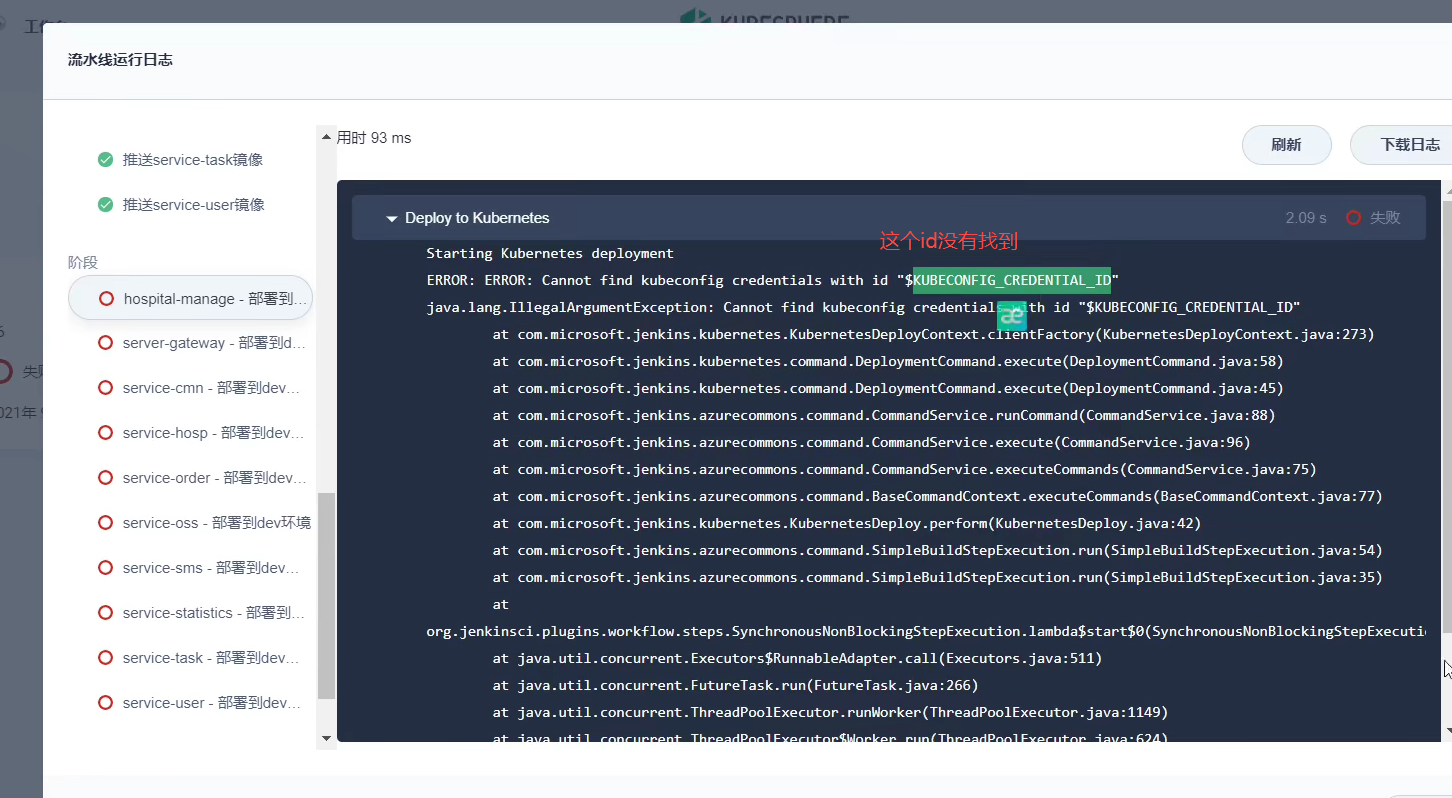Open the hospital-manage deploy stage
This screenshot has height=798, width=1452.
pyautogui.click(x=190, y=298)
